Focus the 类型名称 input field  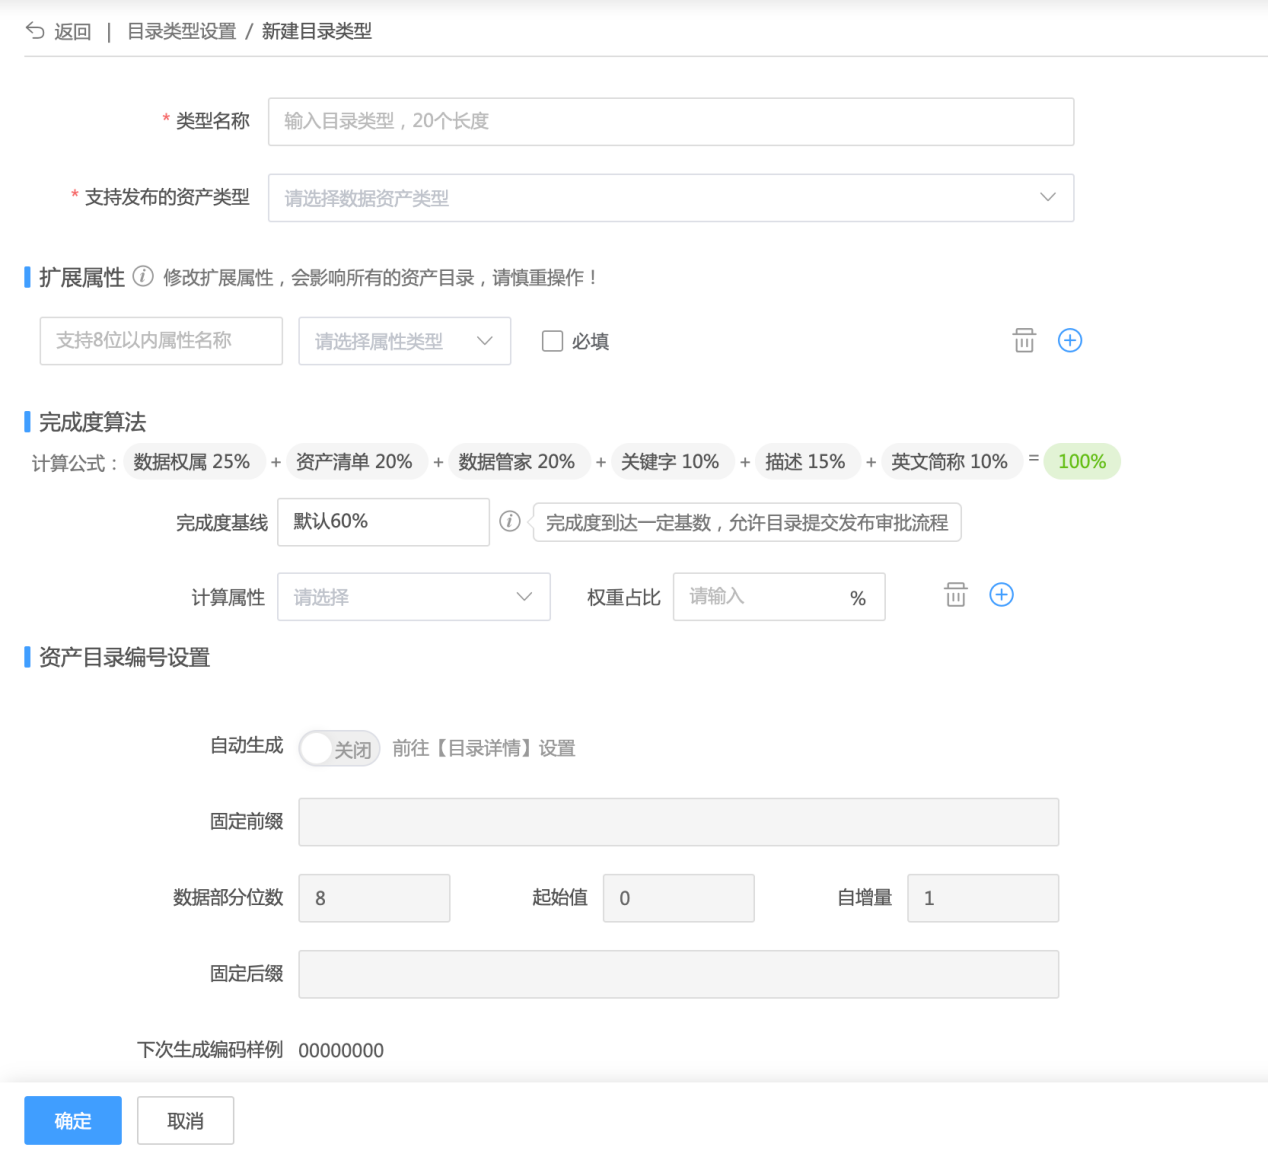(x=671, y=122)
